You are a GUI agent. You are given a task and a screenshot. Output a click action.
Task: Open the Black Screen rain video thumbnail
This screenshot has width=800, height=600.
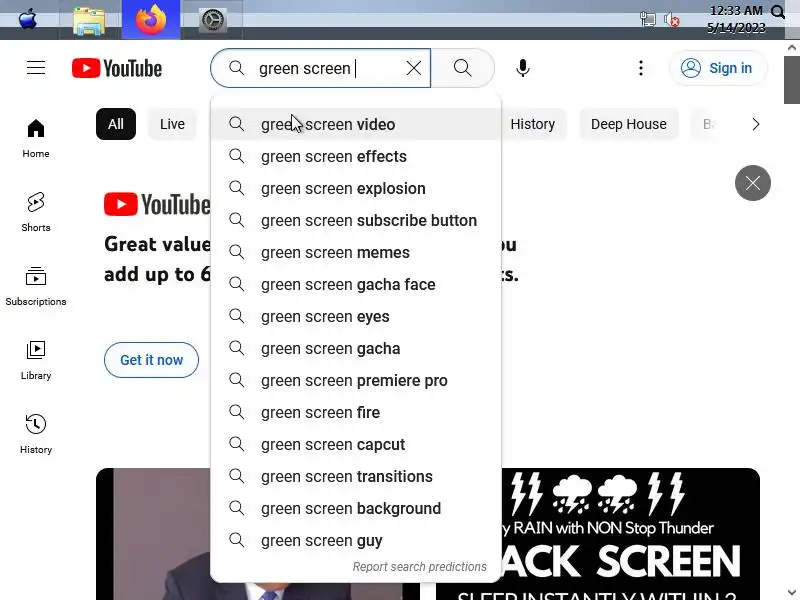(x=631, y=534)
